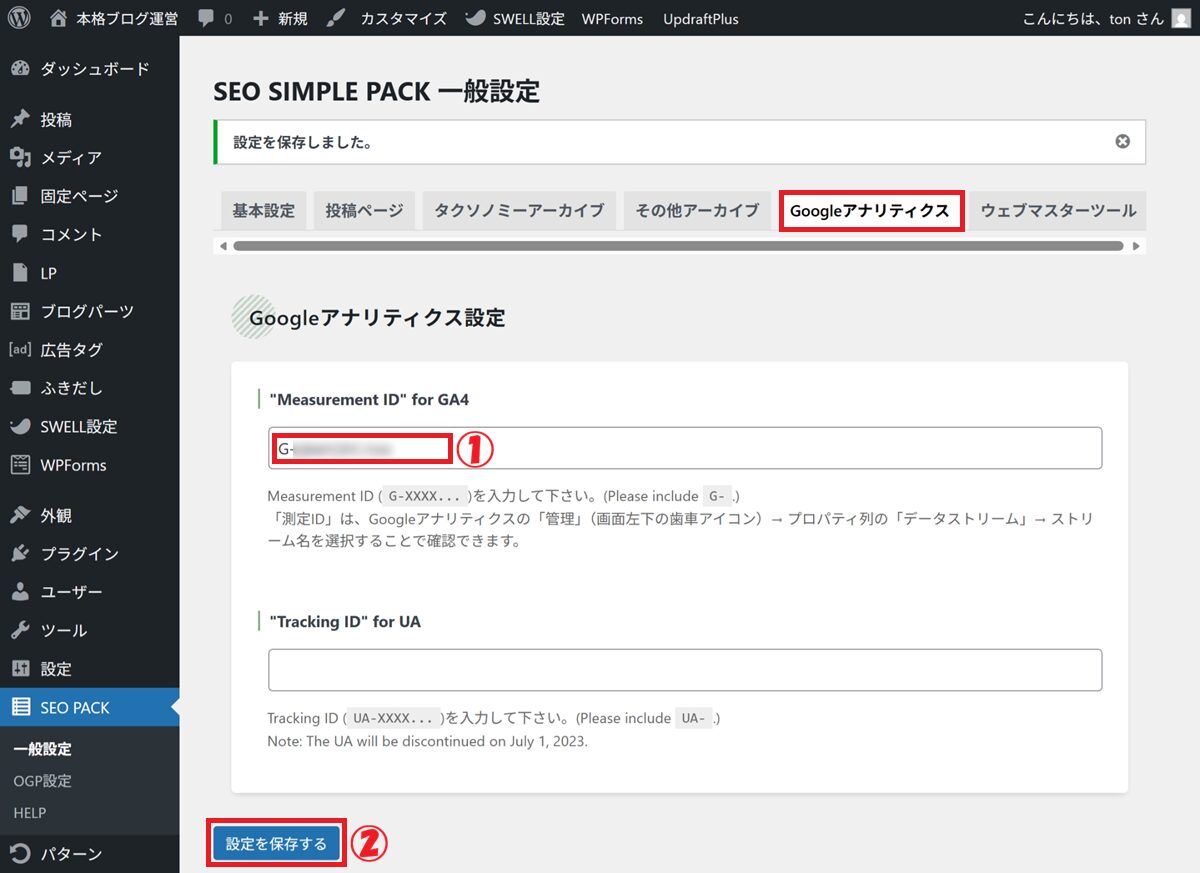
Task: Open the Posts pushpin icon in sidebar
Action: (20, 120)
